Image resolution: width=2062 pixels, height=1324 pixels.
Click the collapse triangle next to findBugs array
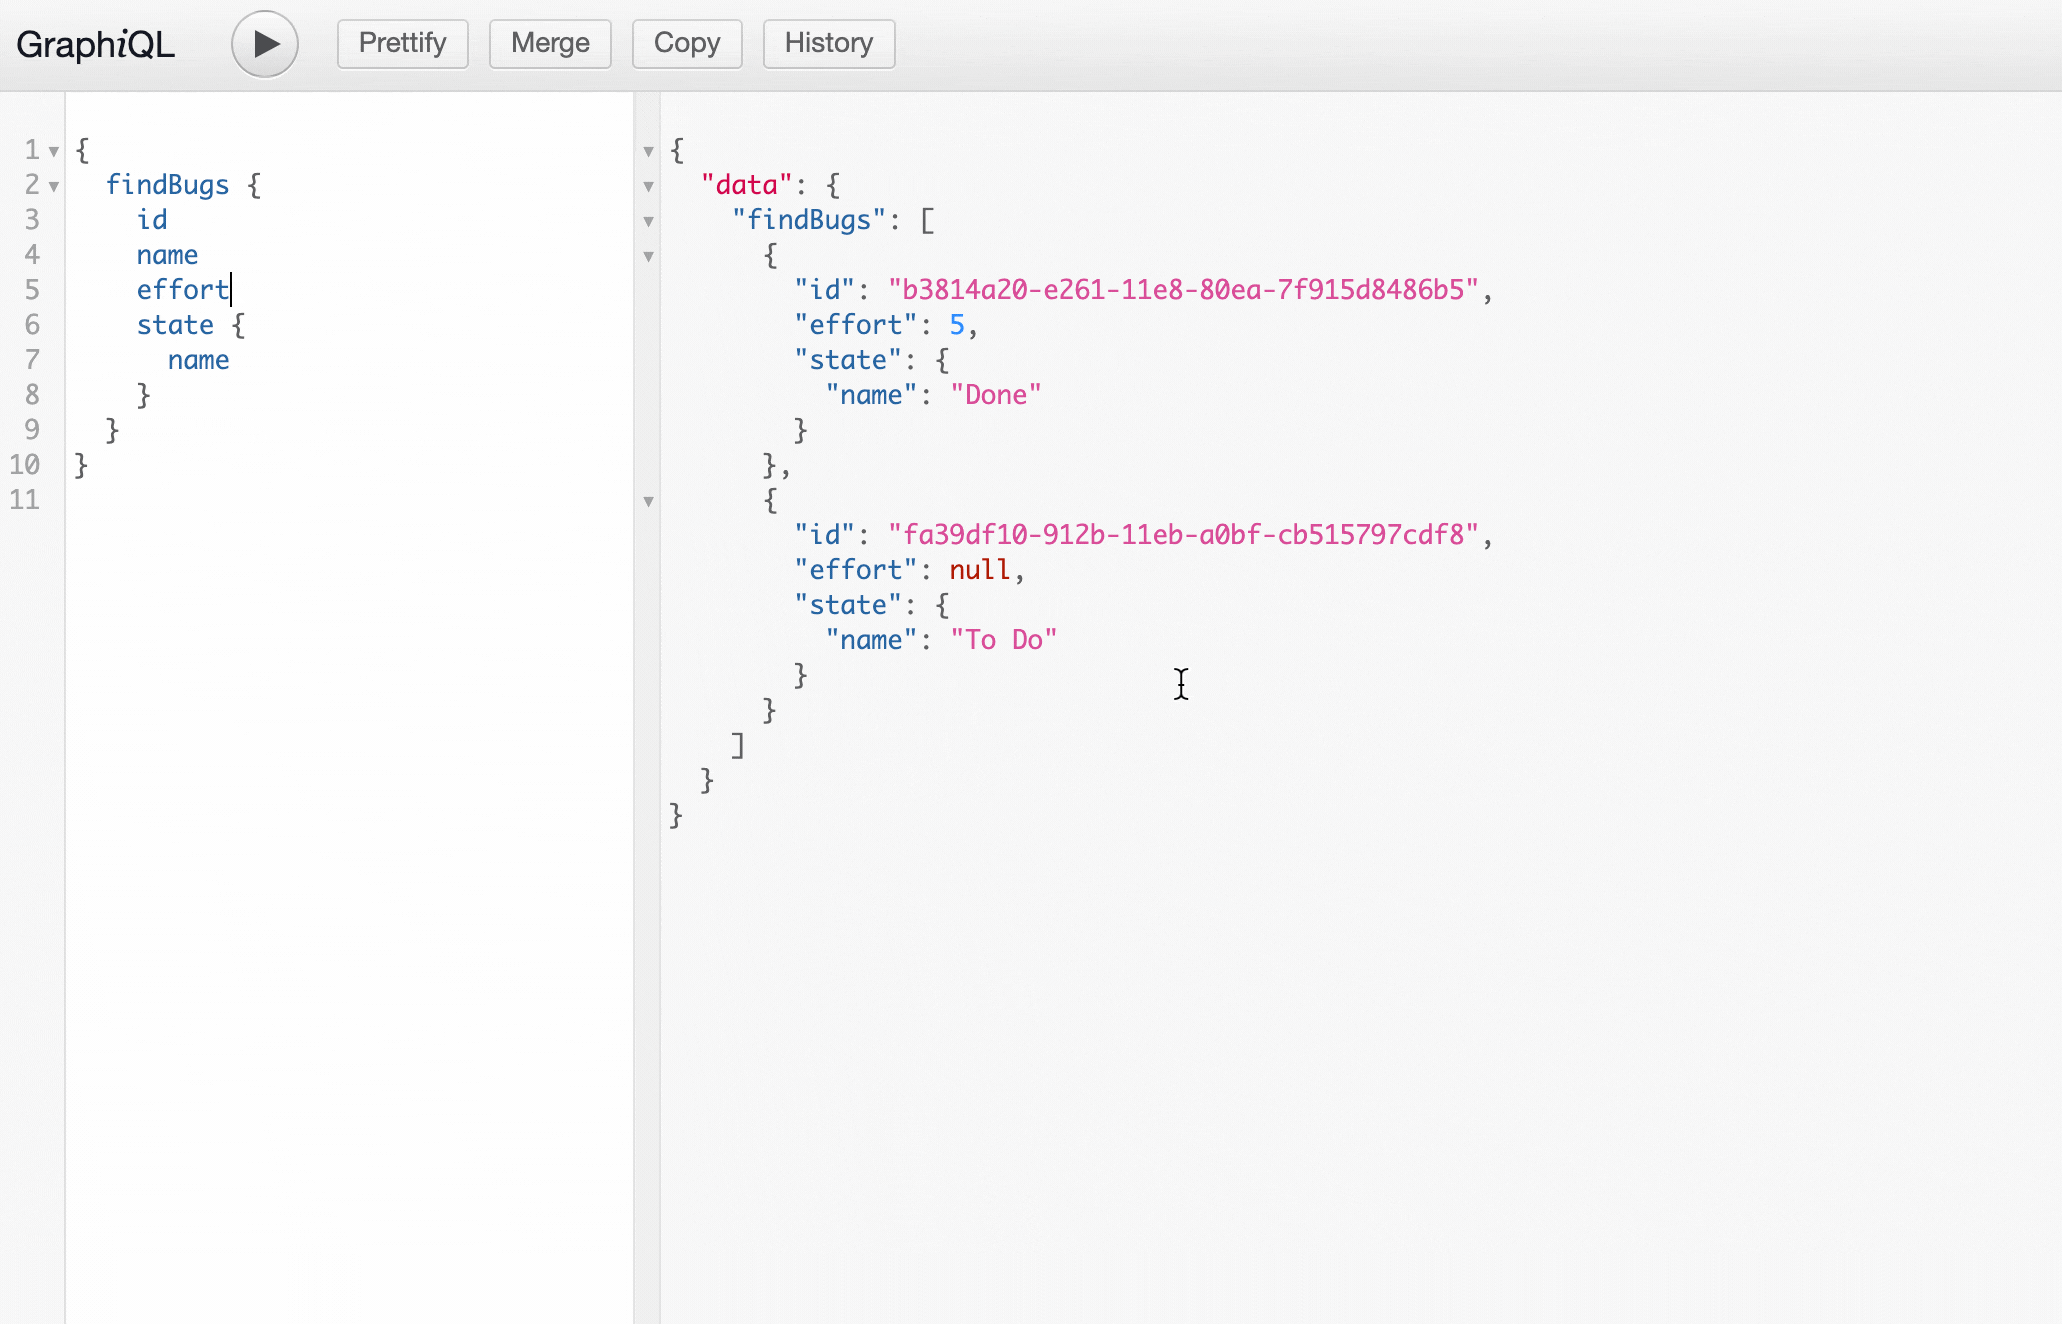tap(649, 222)
